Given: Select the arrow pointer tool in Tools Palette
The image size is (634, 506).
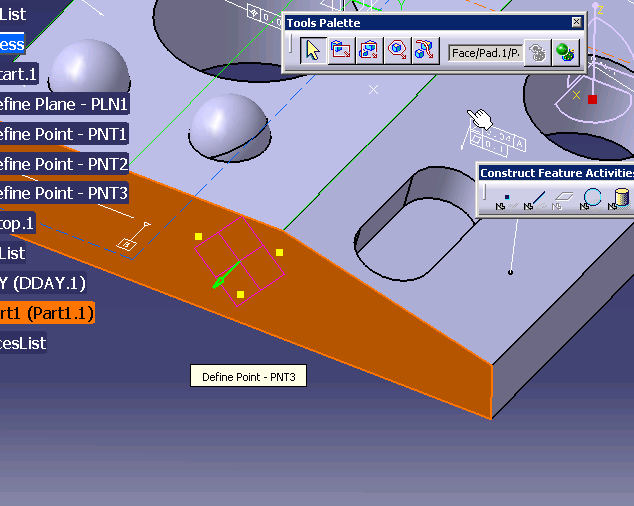Looking at the screenshot, I should (313, 51).
